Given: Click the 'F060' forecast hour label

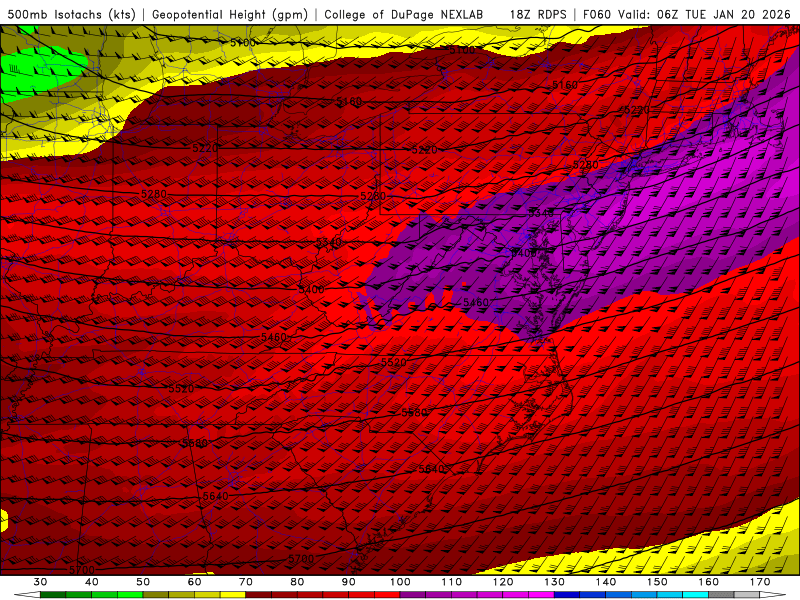Looking at the screenshot, I should [597, 15].
